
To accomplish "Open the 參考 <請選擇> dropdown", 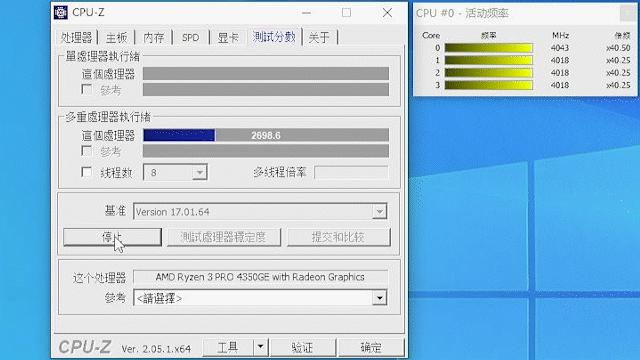I will (260, 298).
